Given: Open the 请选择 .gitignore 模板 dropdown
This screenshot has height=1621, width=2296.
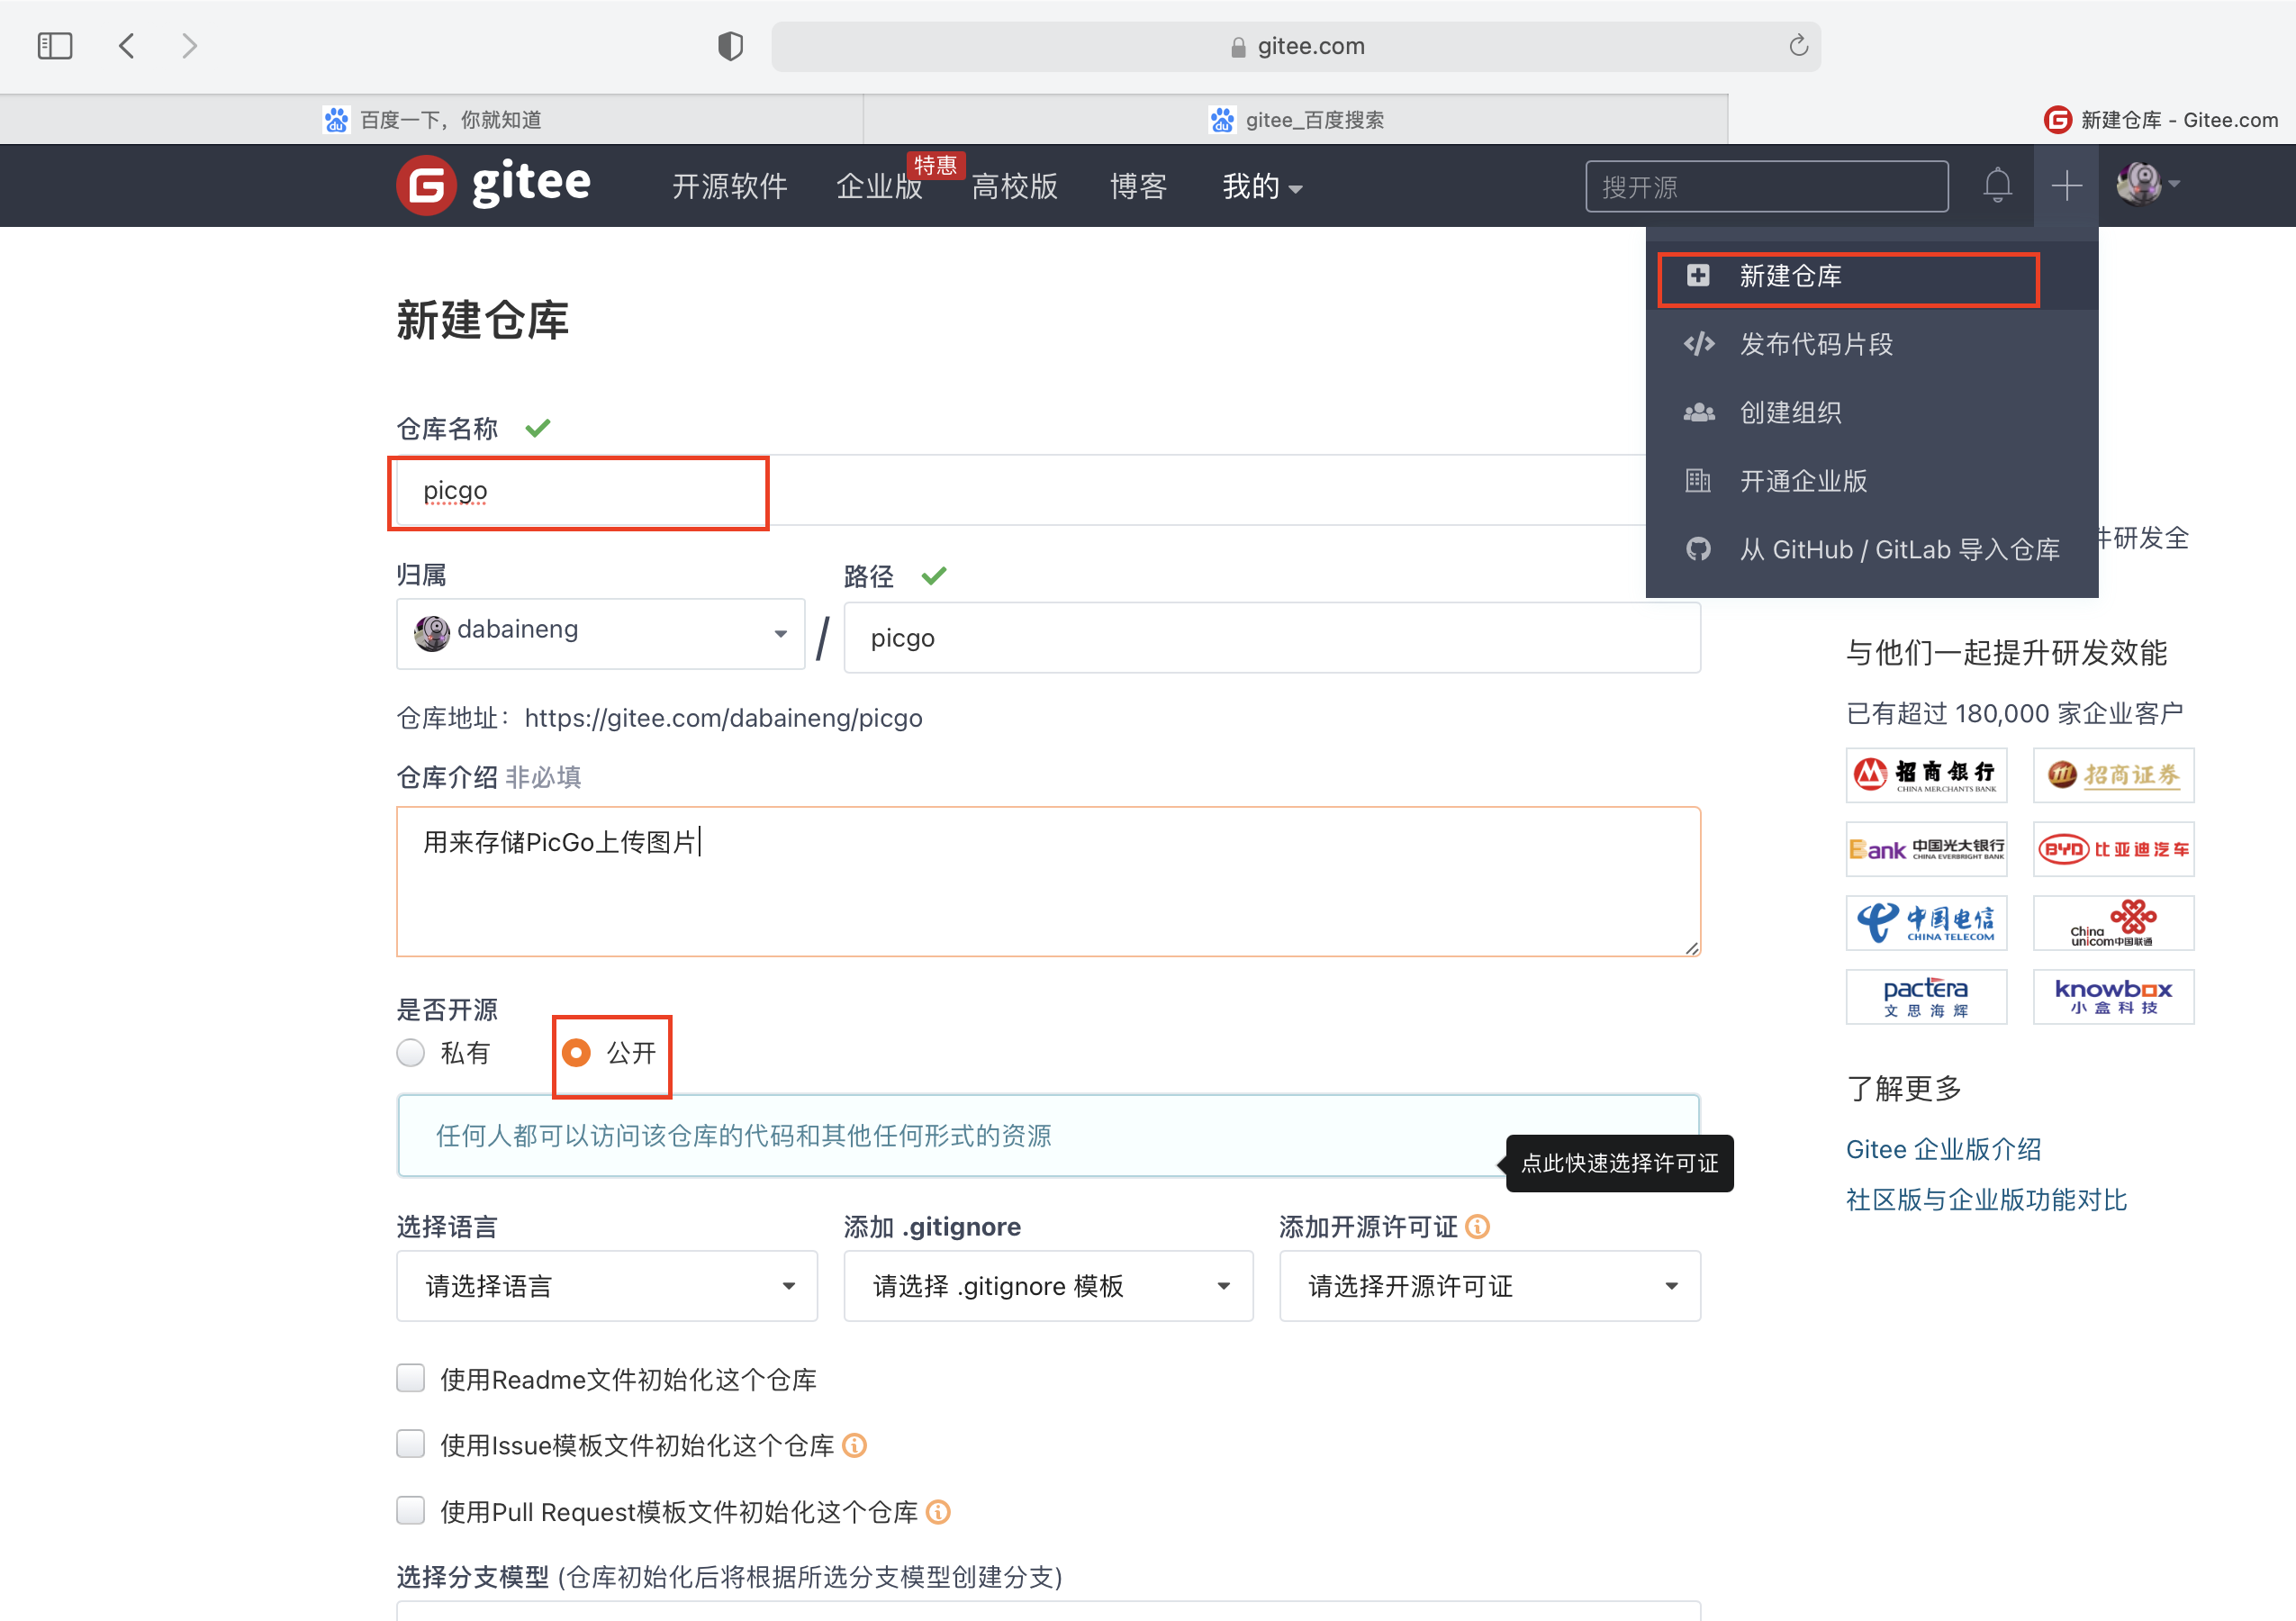Looking at the screenshot, I should click(x=1048, y=1286).
